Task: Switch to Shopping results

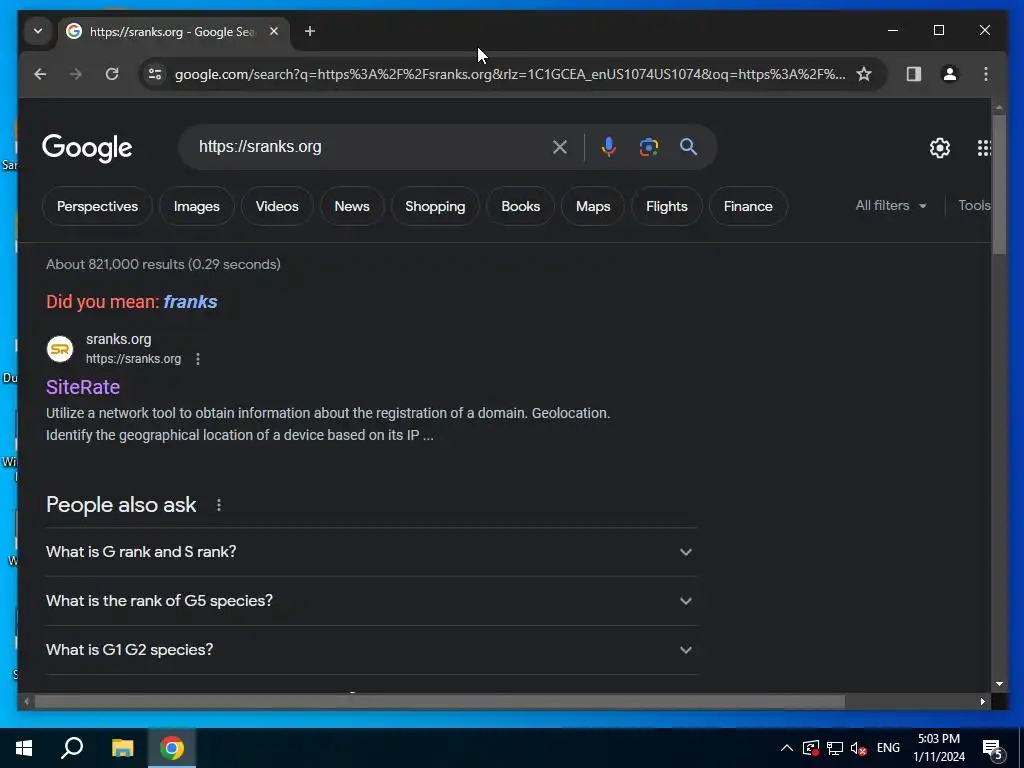Action: pyautogui.click(x=435, y=206)
